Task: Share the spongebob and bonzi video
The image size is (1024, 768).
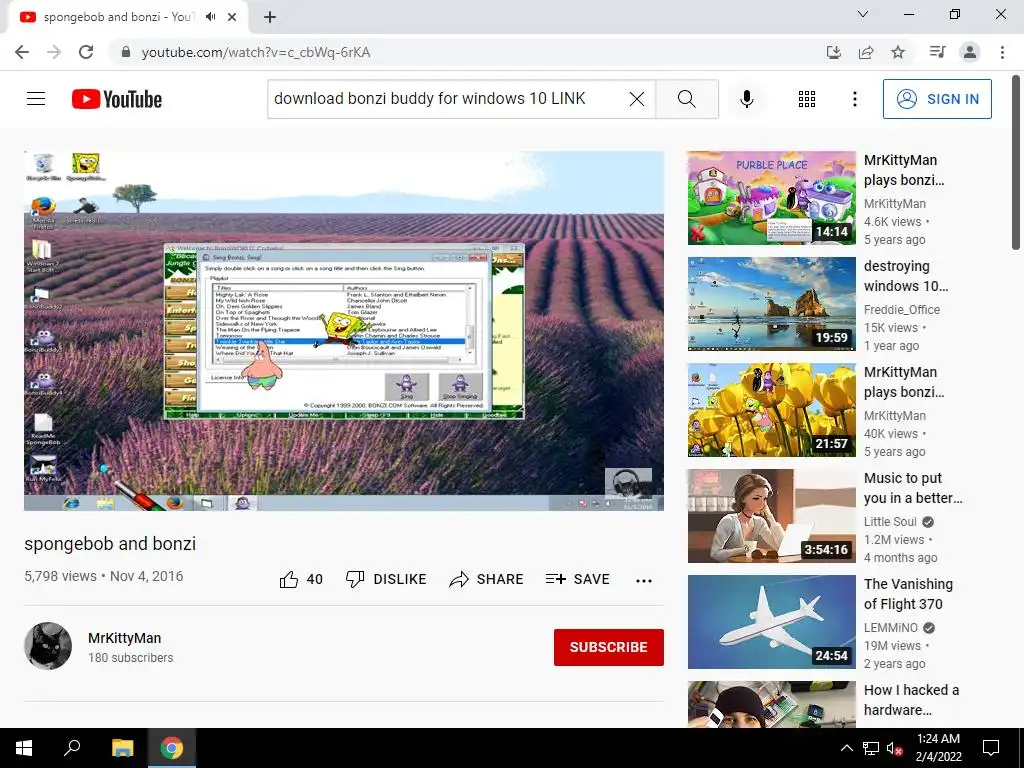Action: 487,579
